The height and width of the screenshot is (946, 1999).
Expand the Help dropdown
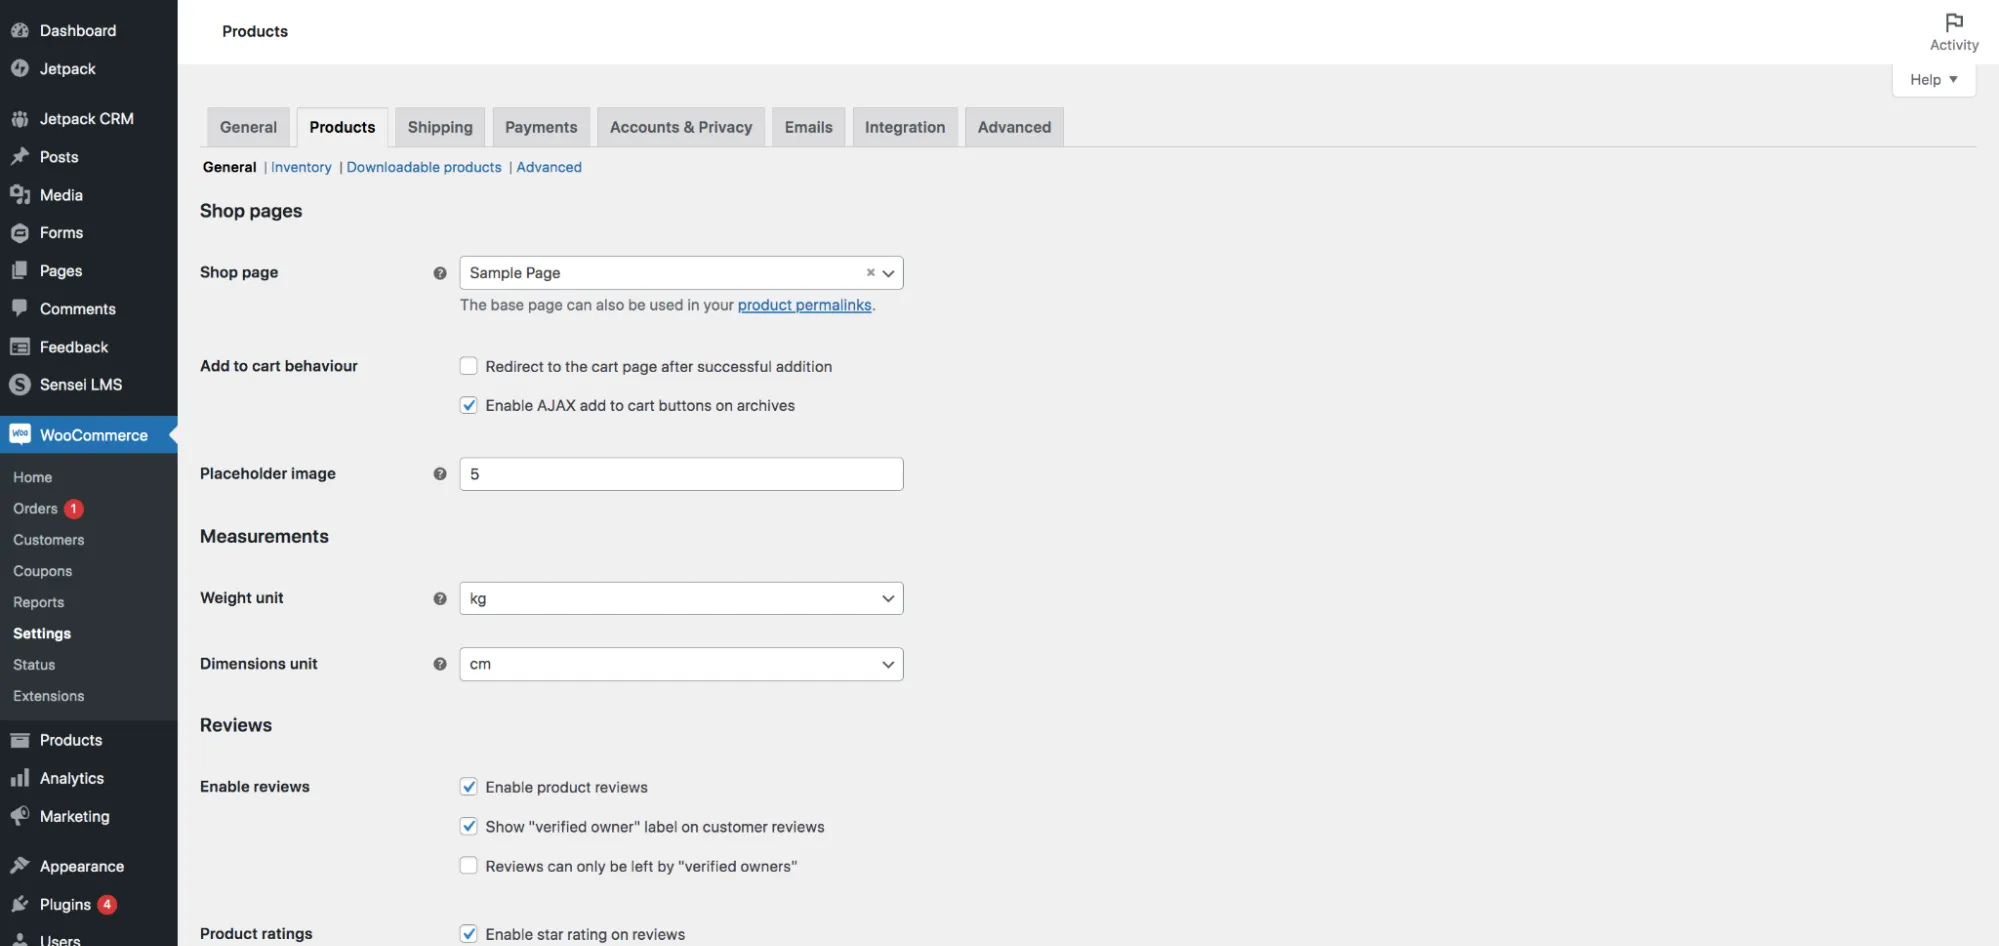[x=1932, y=79]
